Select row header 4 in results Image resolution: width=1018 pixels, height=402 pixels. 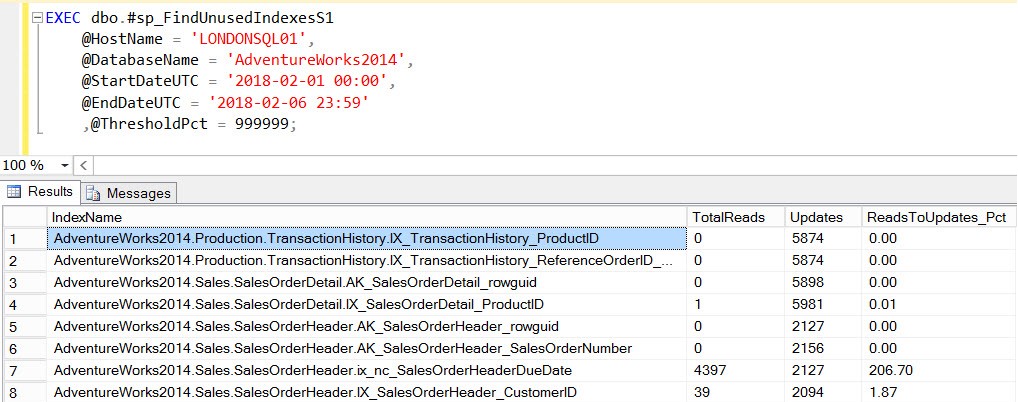[x=25, y=305]
